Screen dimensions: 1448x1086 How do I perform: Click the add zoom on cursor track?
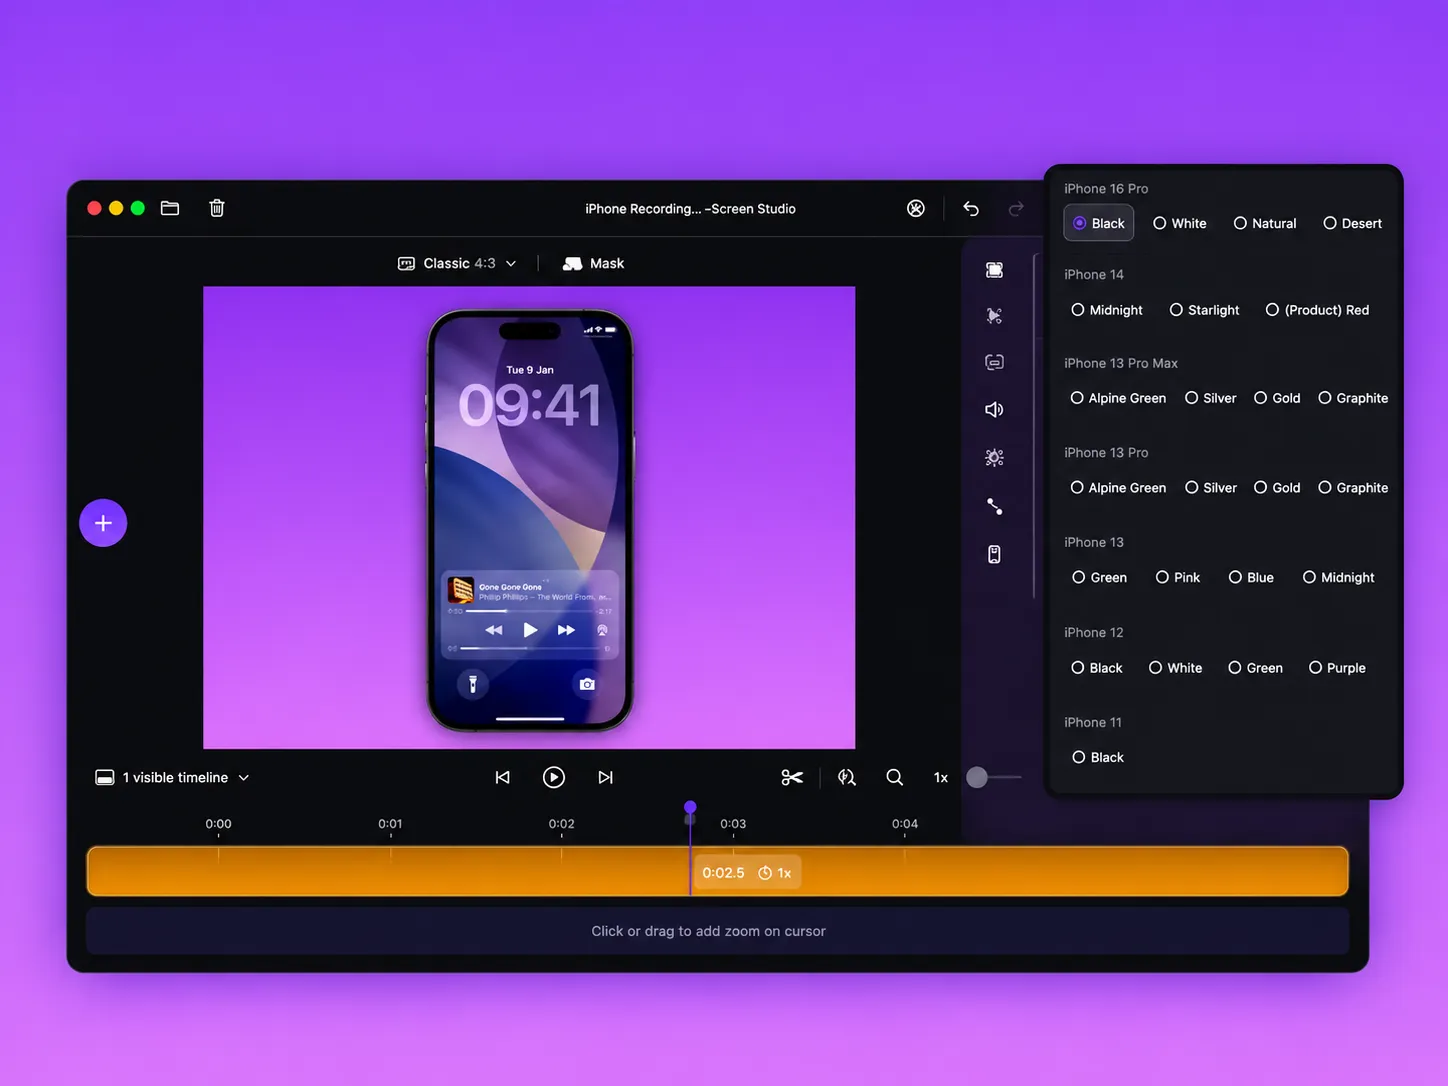(x=718, y=931)
